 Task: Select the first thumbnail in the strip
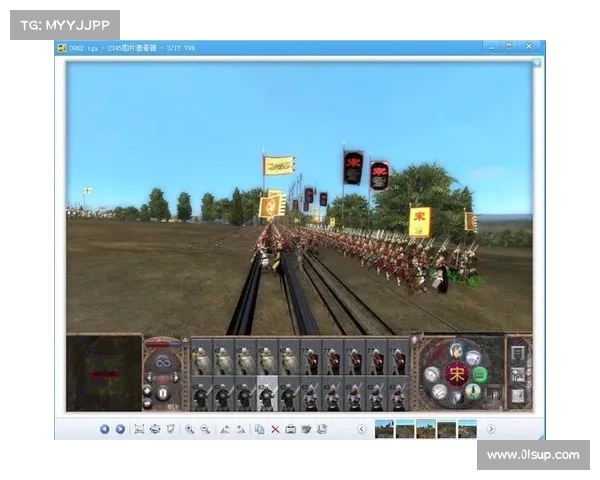(384, 429)
